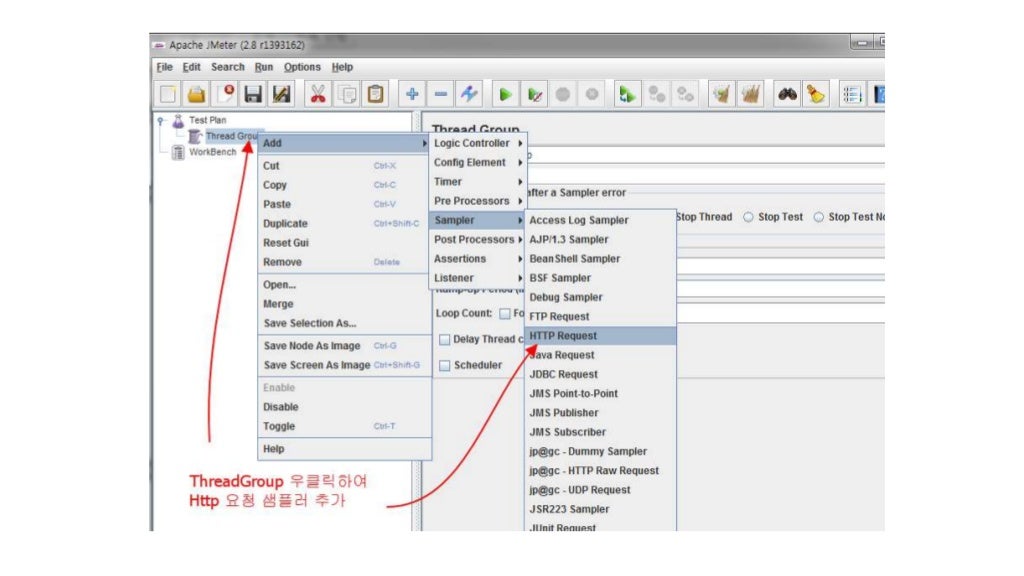Click the Close test plan toolbar icon
Screen dimensions: 1024x576
click(x=225, y=95)
